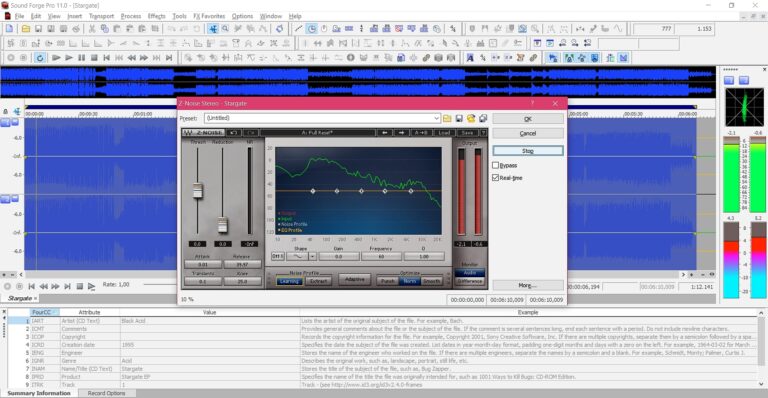Click the EQ Shape curve selector

[x=298, y=257]
